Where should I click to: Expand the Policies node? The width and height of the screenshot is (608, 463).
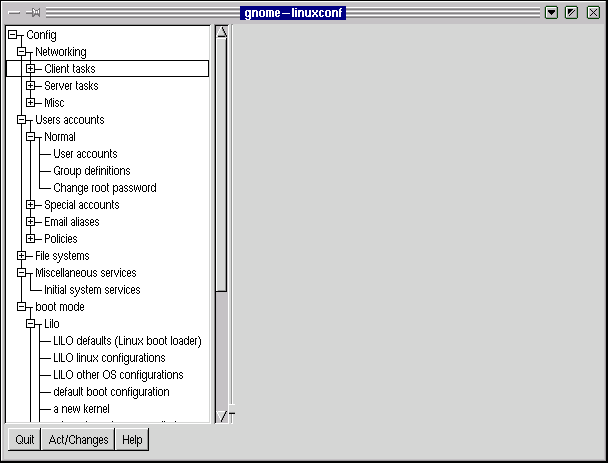pos(31,239)
